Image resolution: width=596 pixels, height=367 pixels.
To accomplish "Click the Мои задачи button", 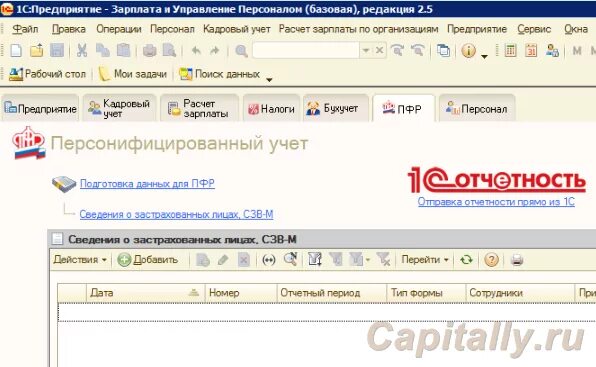I will click(x=133, y=74).
